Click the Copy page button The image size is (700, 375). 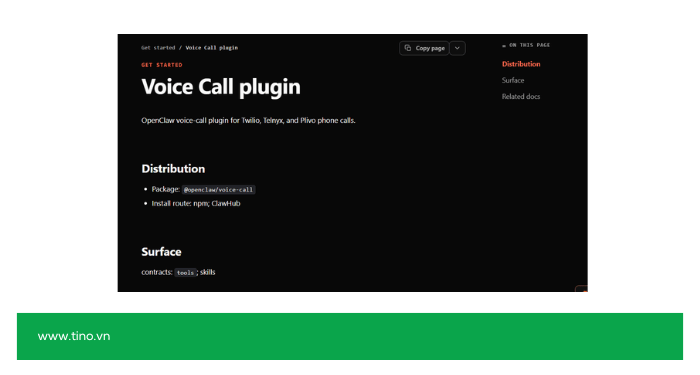click(424, 48)
